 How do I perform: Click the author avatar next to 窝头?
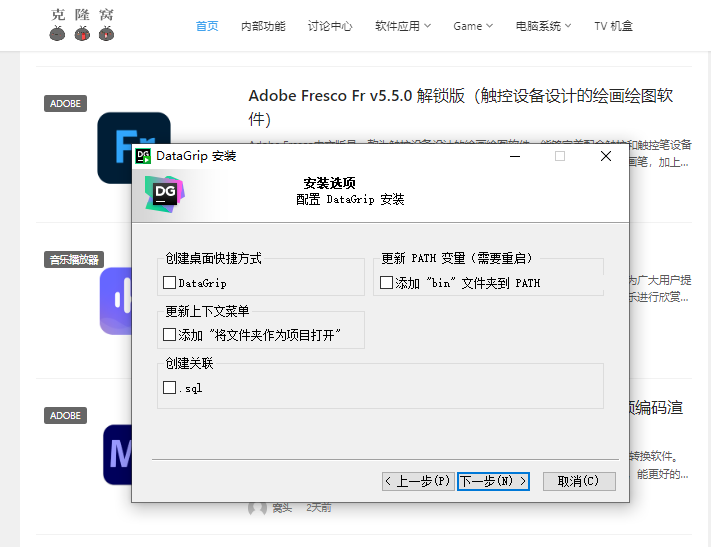257,508
